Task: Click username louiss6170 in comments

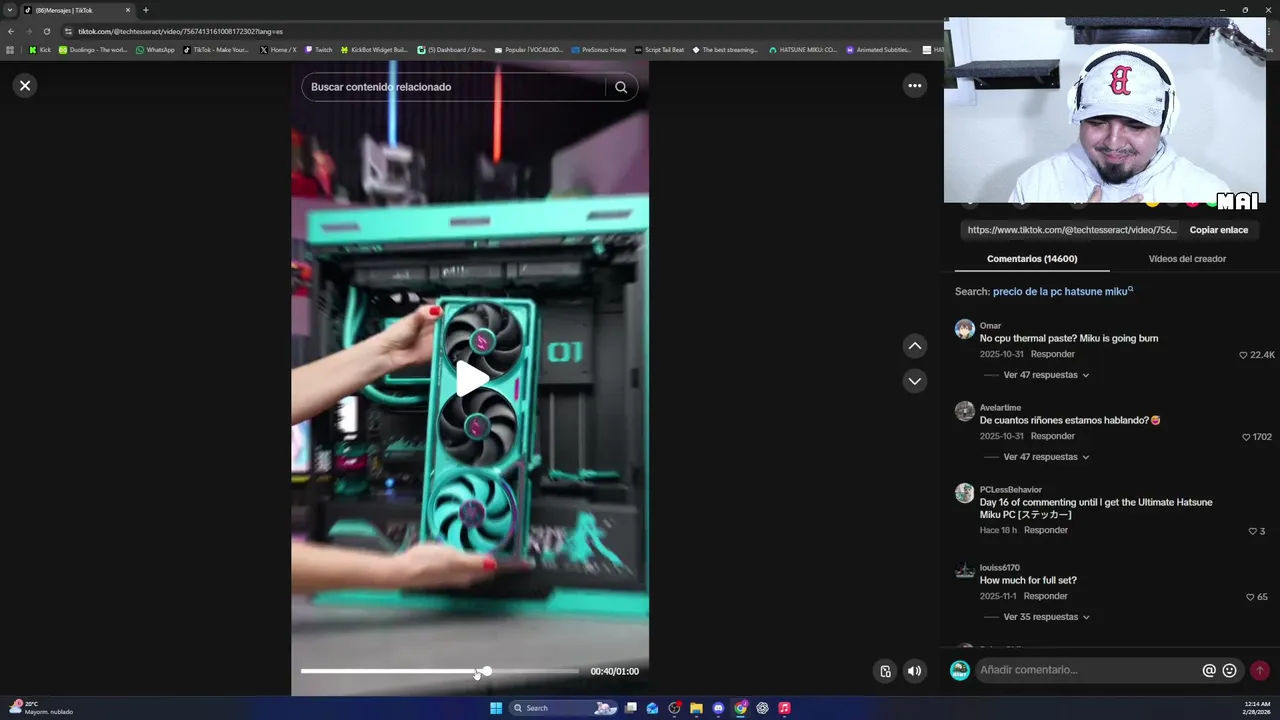Action: click(1000, 568)
